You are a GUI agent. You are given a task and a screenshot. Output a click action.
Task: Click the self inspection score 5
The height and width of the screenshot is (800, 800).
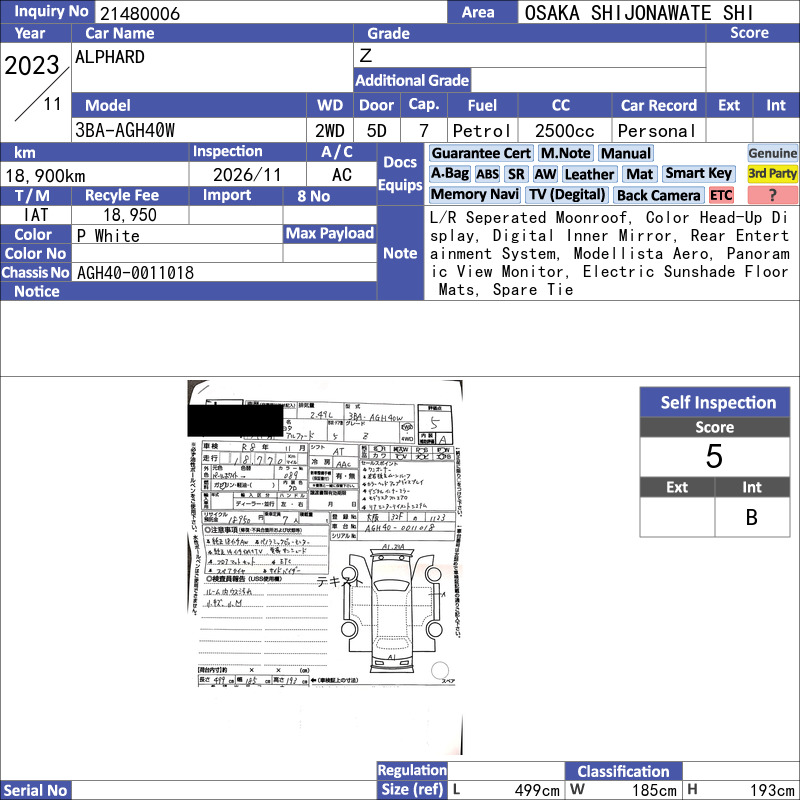tap(714, 456)
